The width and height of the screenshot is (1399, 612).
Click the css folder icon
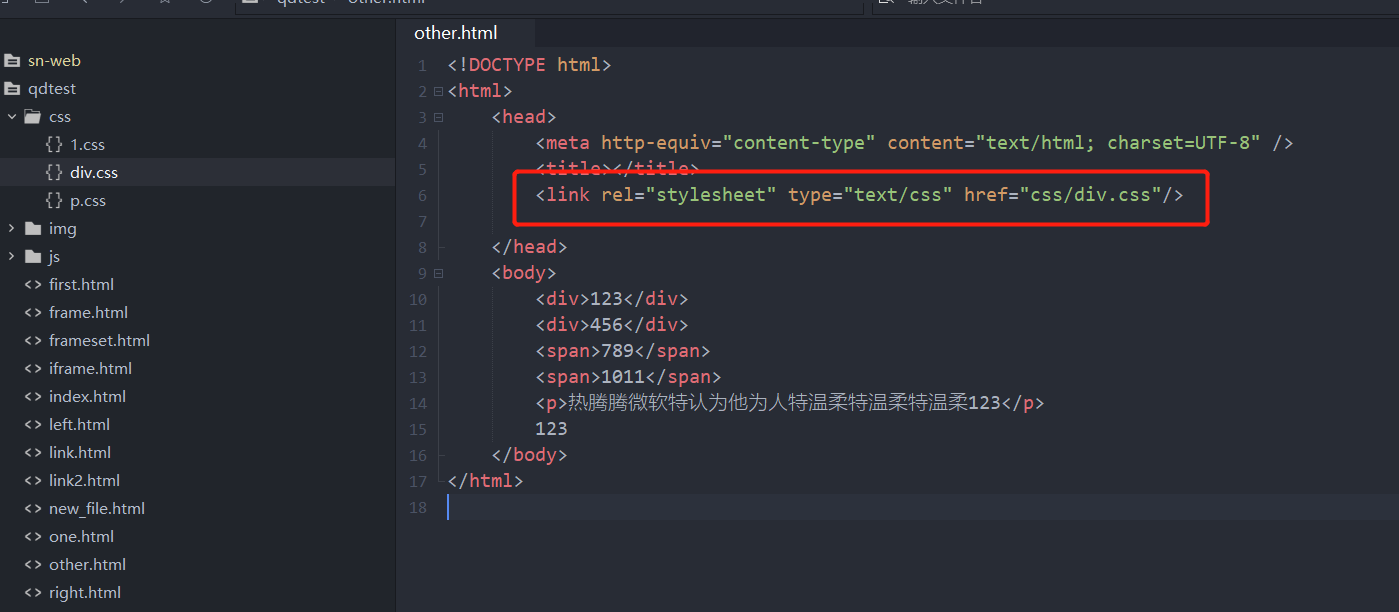tap(33, 116)
